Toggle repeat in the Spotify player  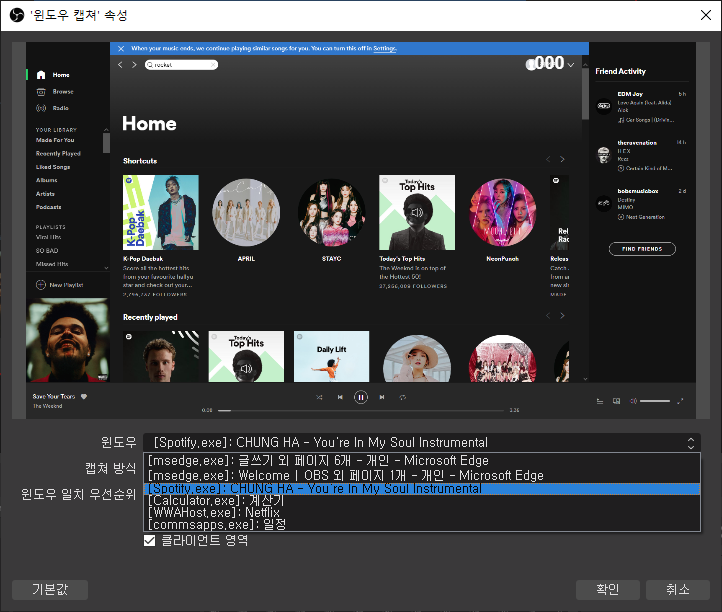click(402, 397)
